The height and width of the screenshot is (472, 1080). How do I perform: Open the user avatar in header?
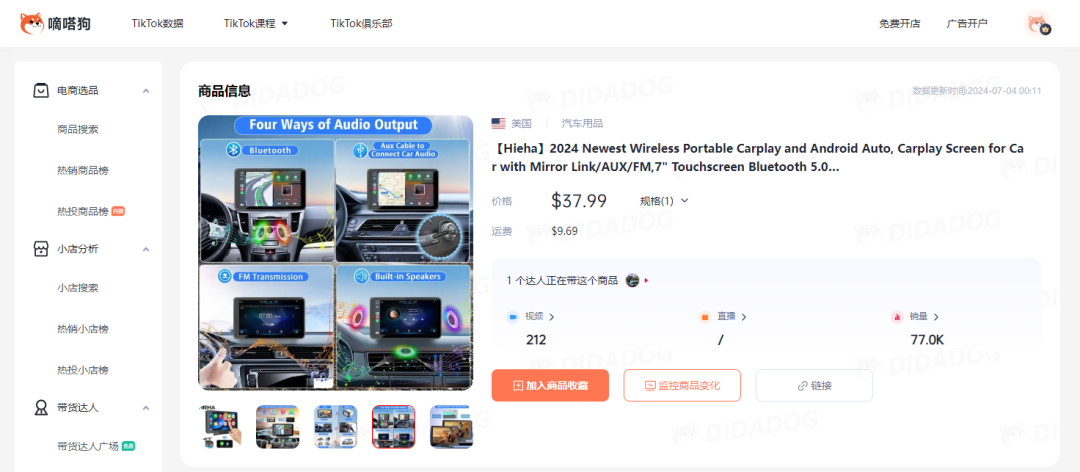[x=1038, y=24]
